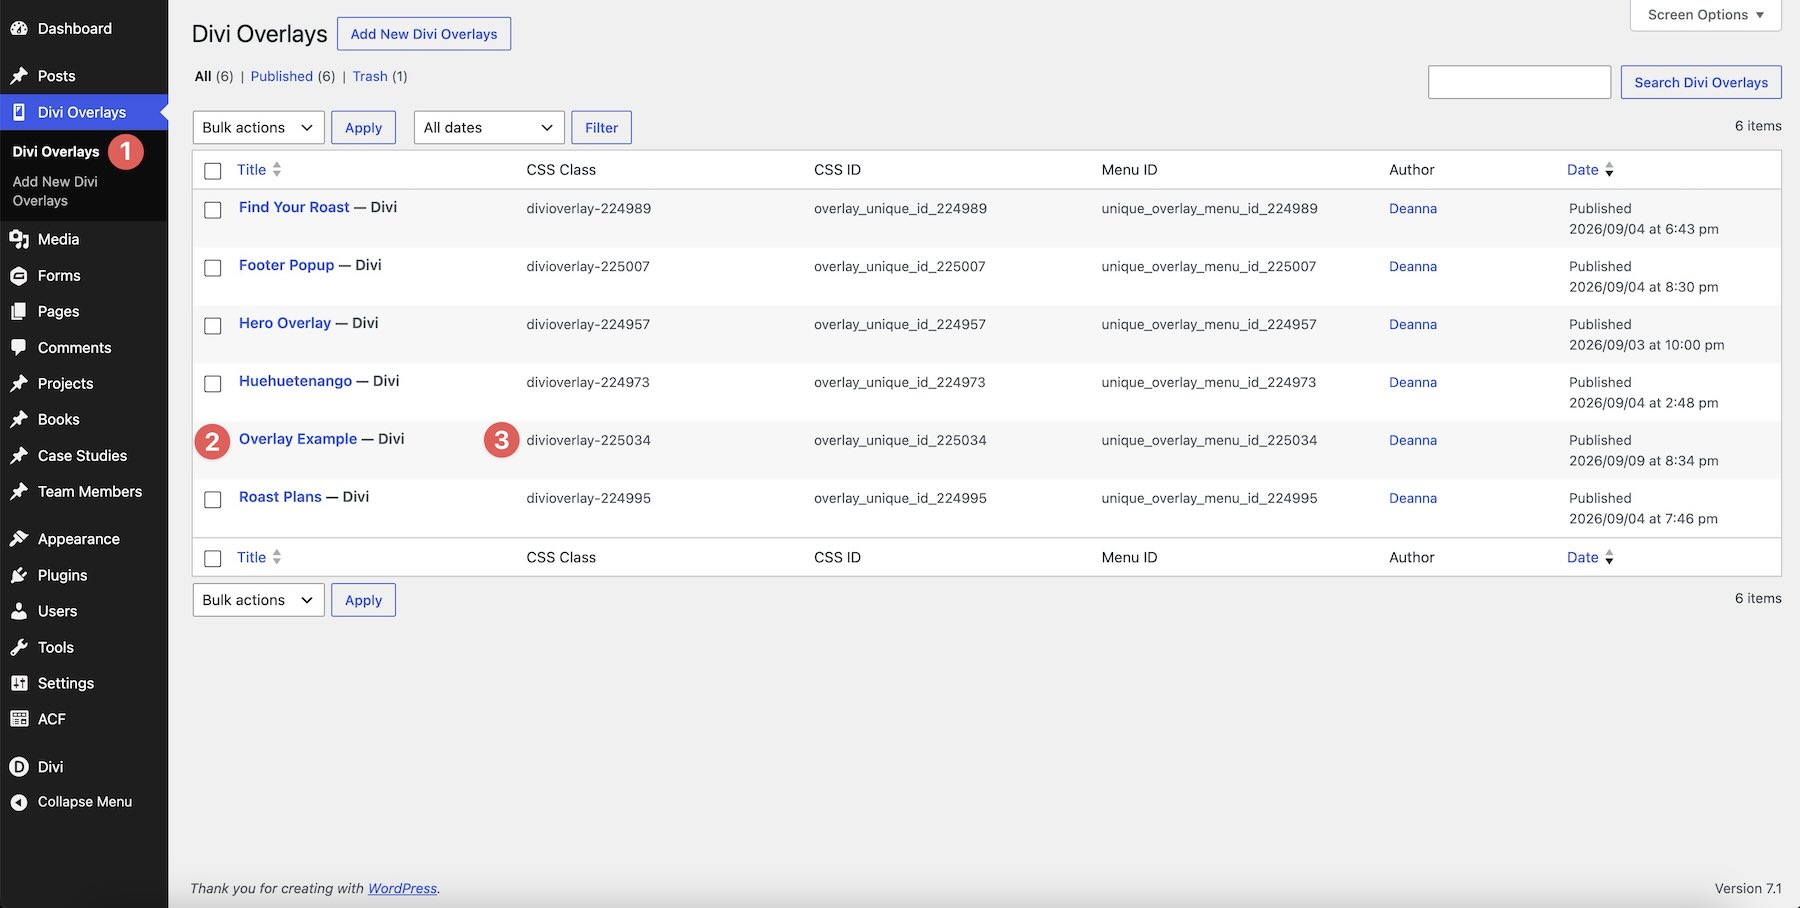Click the Team Members pin icon

(19, 491)
